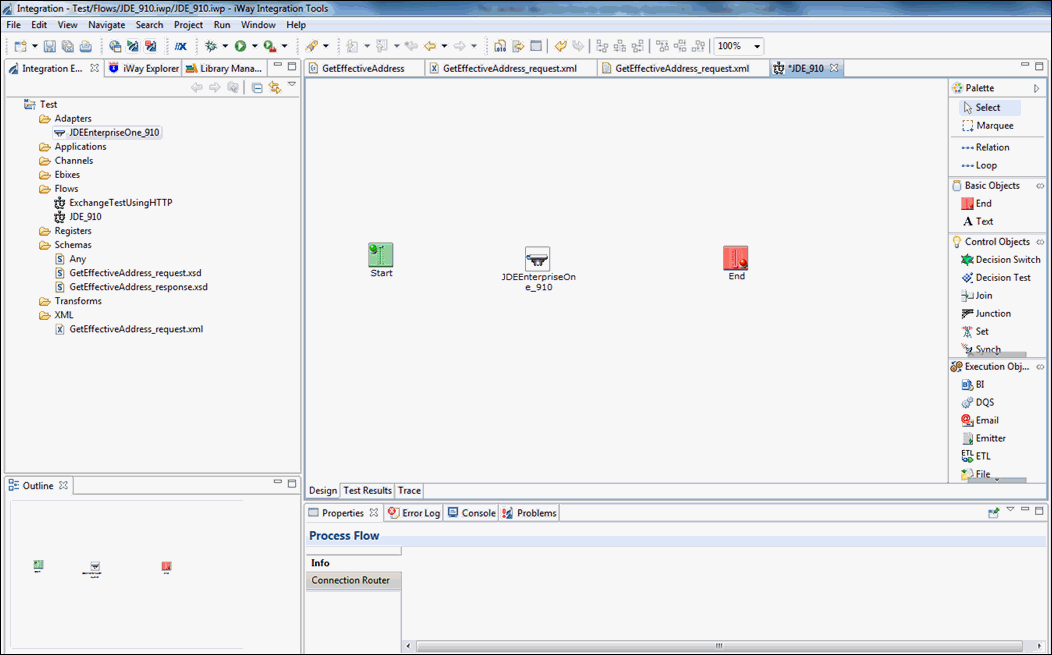The width and height of the screenshot is (1052, 655).
Task: Open the File menu
Action: pos(13,25)
